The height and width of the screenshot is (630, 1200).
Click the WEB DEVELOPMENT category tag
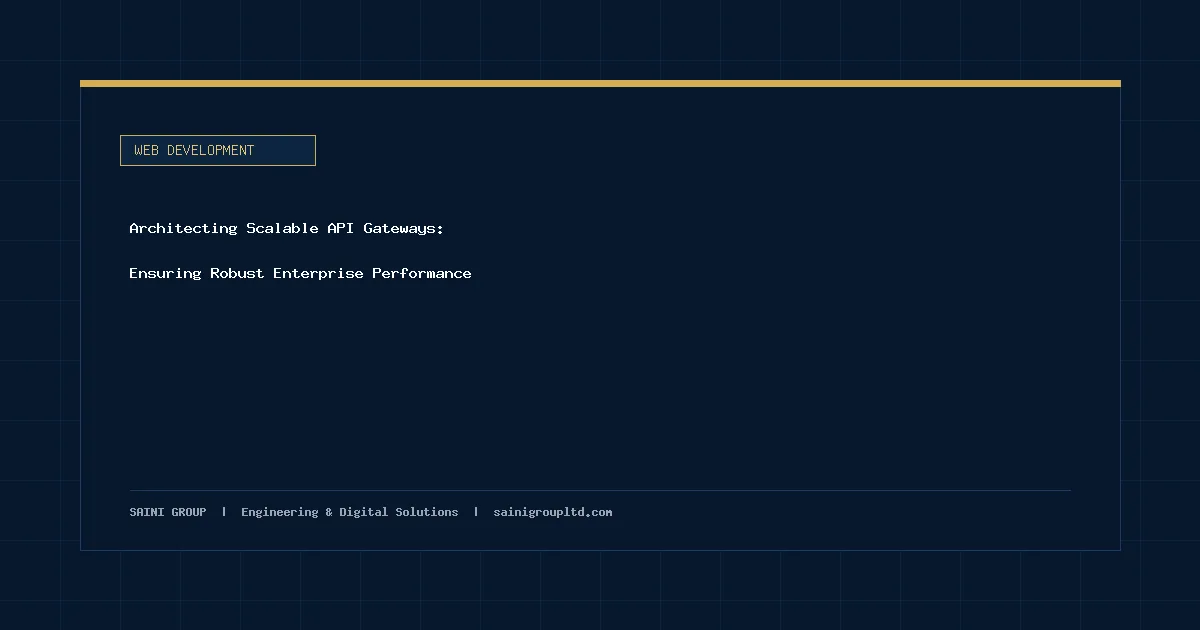coord(218,150)
